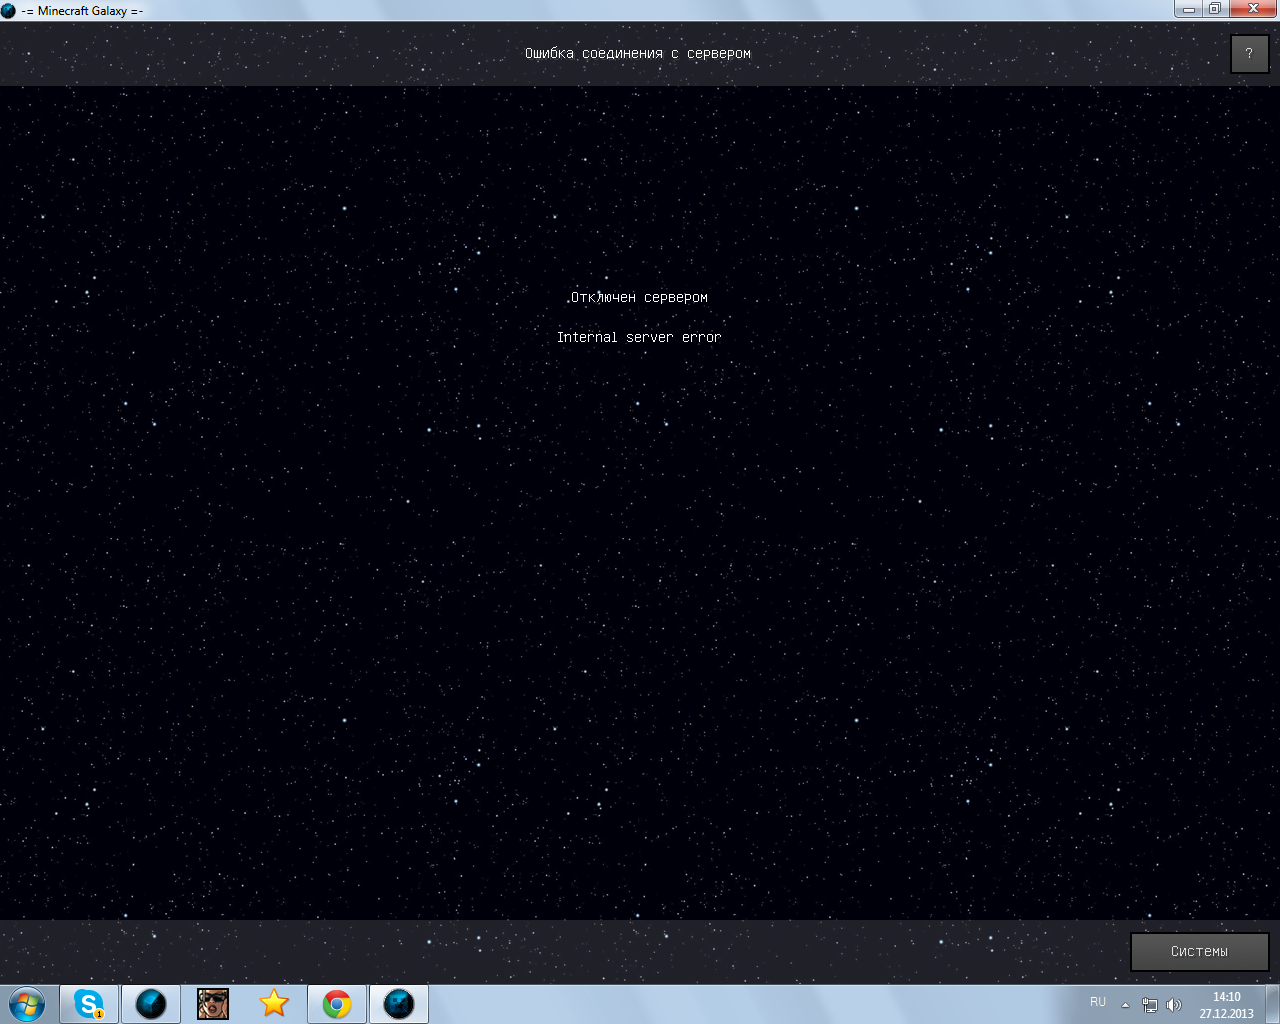
Task: Open the dark globe icon beside Skype
Action: point(151,1004)
